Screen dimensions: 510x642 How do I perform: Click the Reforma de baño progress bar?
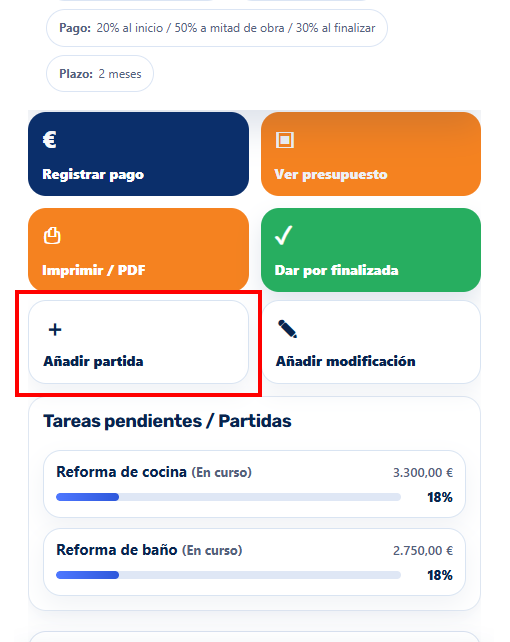228,575
